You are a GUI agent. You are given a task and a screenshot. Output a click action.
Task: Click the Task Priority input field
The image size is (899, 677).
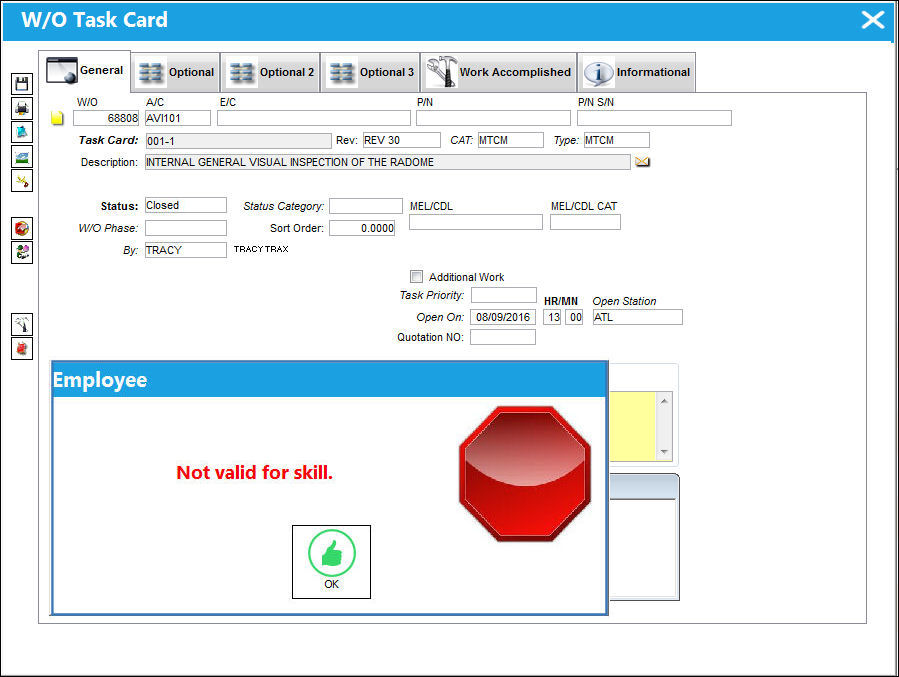tap(503, 295)
